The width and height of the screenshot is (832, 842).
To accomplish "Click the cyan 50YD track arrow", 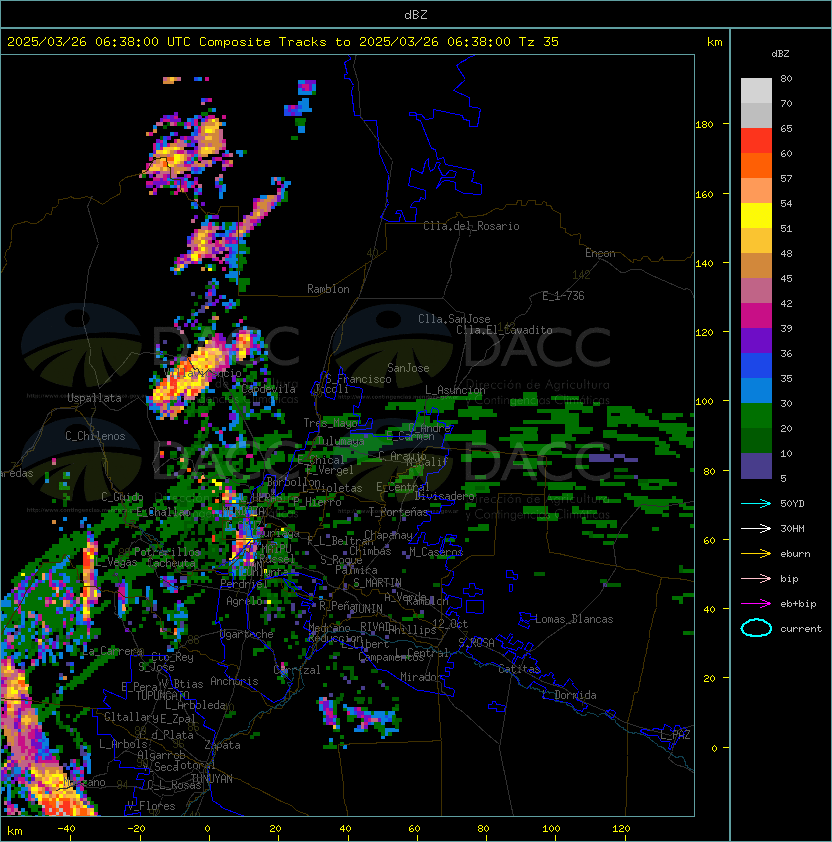I will [x=756, y=503].
